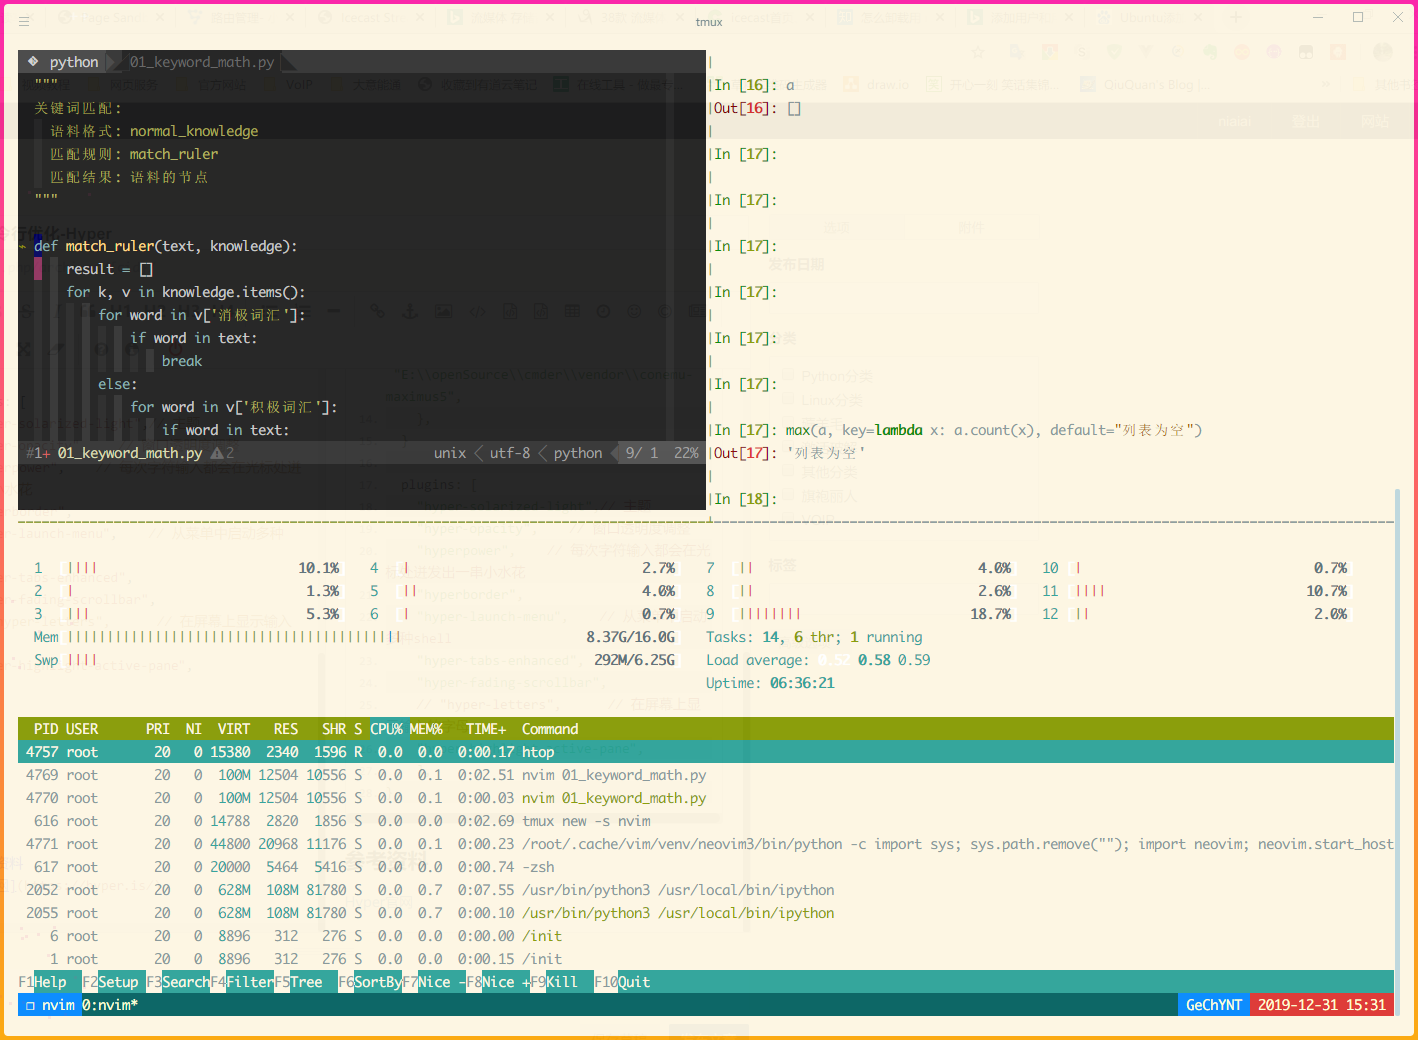Sort htop by the CPU% column
The image size is (1418, 1040).
tap(386, 729)
